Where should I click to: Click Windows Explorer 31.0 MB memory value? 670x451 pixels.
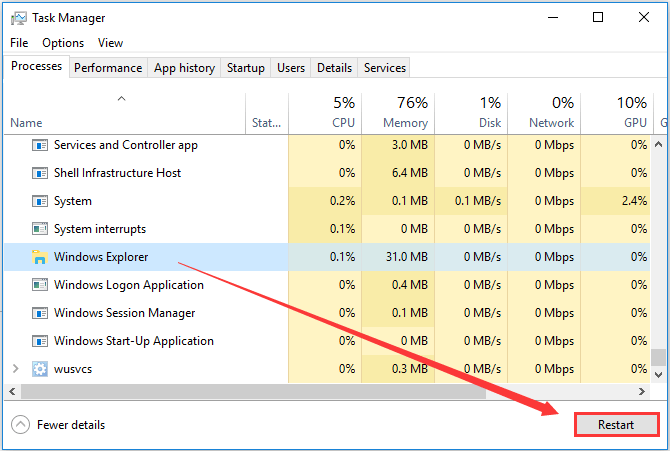tap(407, 257)
